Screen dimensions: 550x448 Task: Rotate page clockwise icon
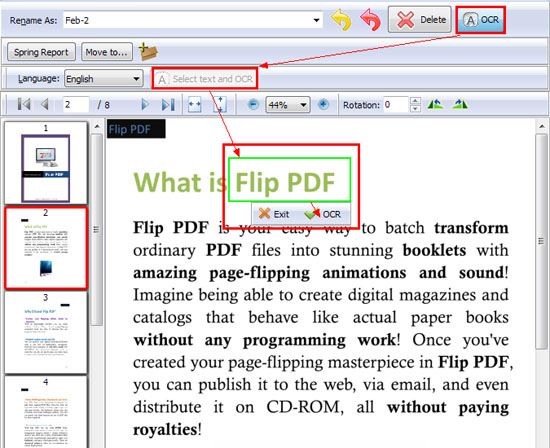[460, 104]
